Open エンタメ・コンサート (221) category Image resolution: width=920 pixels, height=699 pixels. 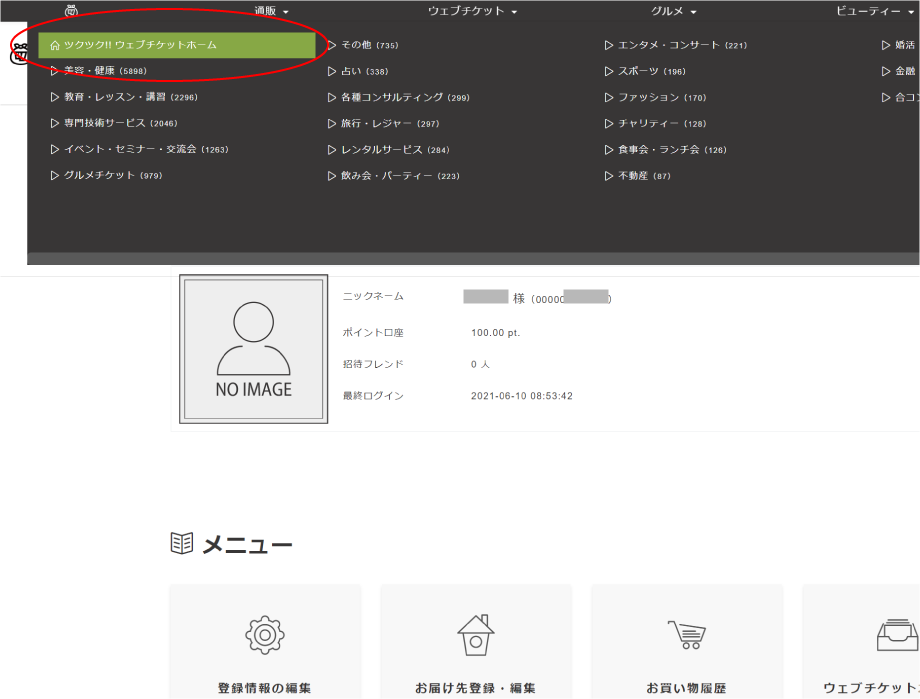tap(676, 45)
